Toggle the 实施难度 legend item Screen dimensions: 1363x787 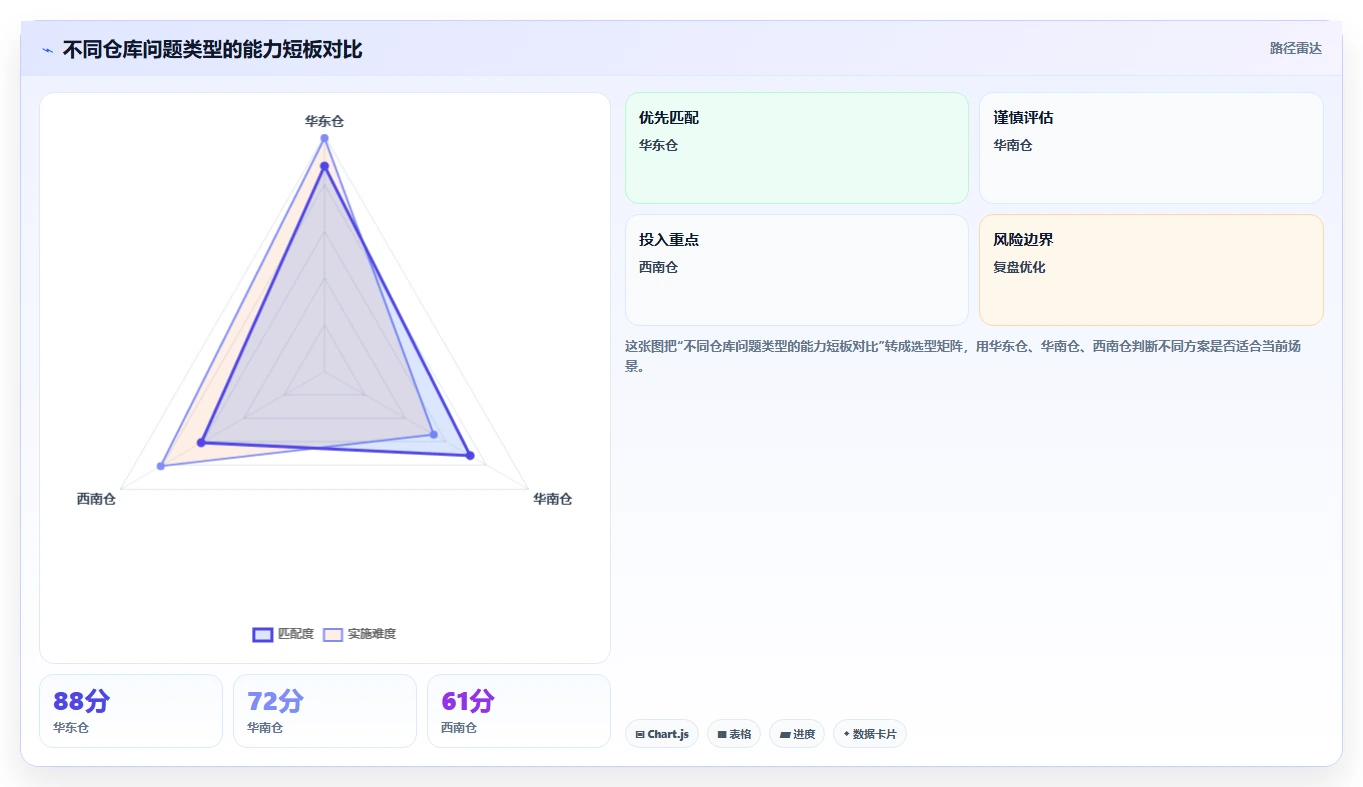click(x=360, y=634)
